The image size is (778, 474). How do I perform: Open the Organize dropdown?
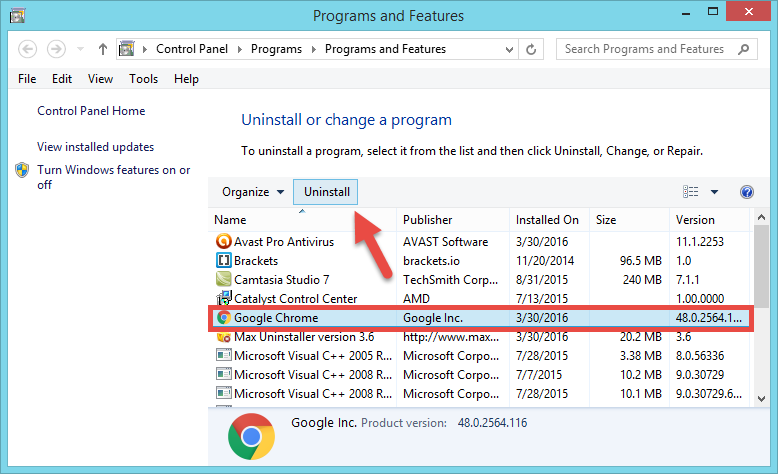(x=253, y=192)
